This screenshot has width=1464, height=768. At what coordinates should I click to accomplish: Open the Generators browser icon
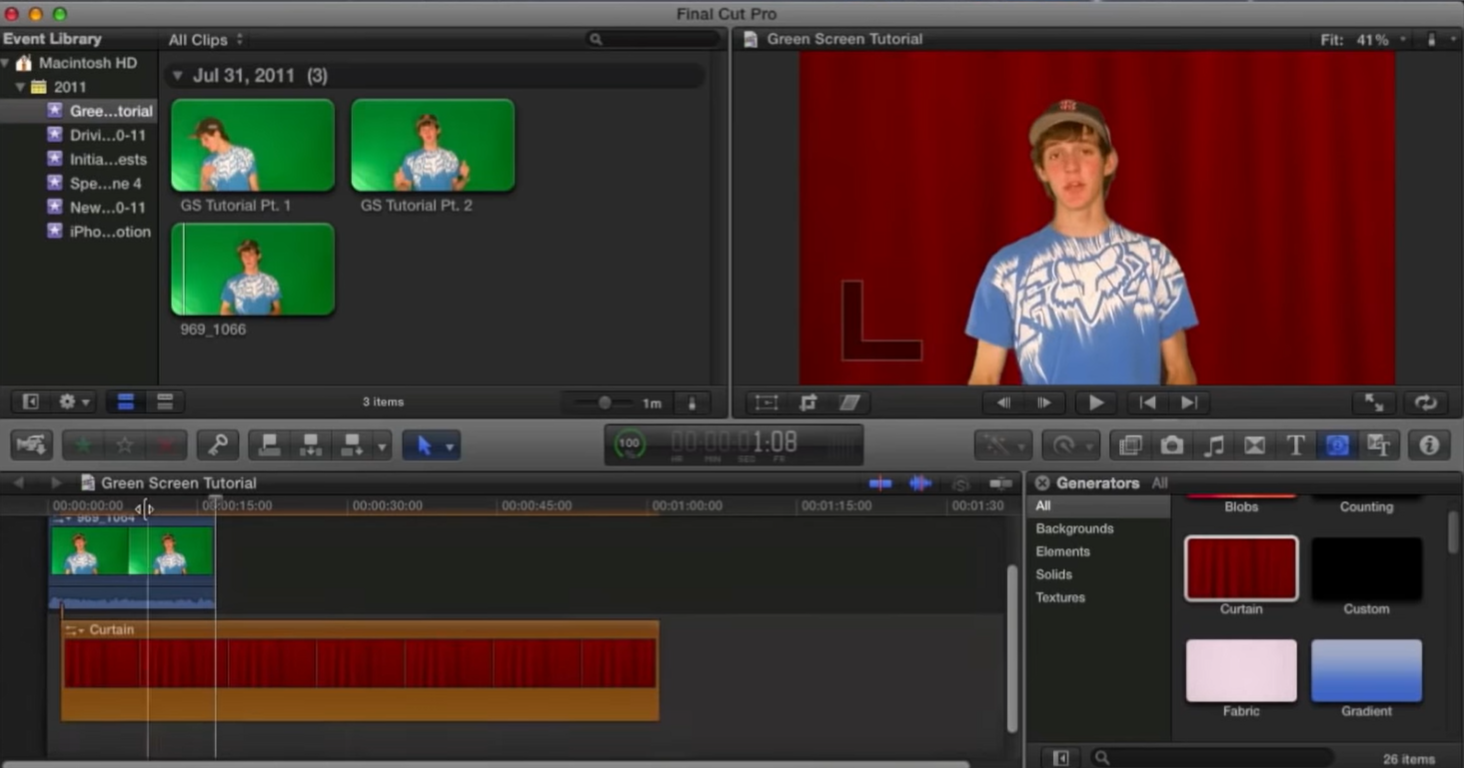point(1336,446)
